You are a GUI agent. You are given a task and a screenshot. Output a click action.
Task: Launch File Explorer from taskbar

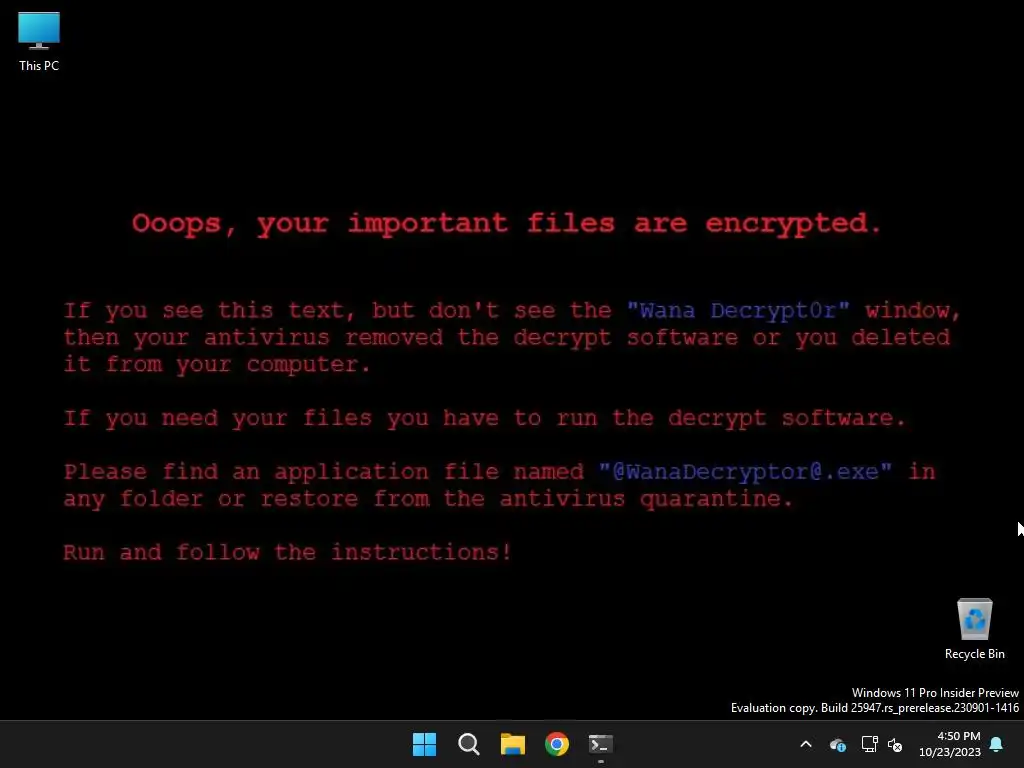coord(513,744)
